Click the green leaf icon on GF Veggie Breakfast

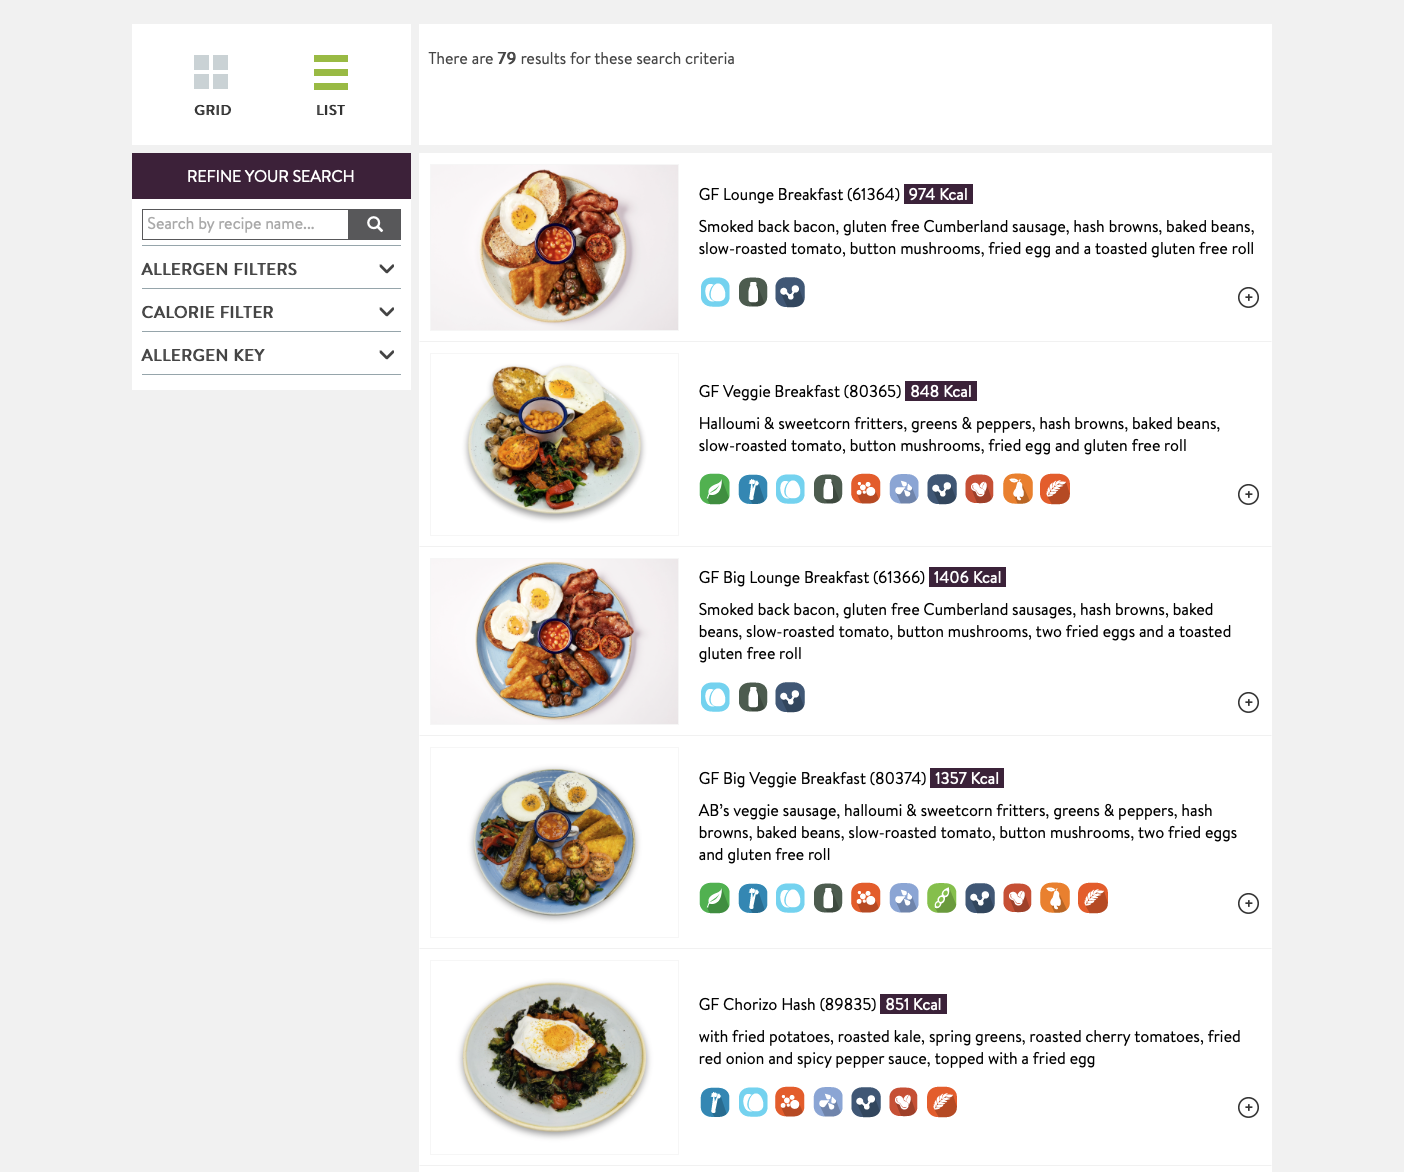pos(714,489)
